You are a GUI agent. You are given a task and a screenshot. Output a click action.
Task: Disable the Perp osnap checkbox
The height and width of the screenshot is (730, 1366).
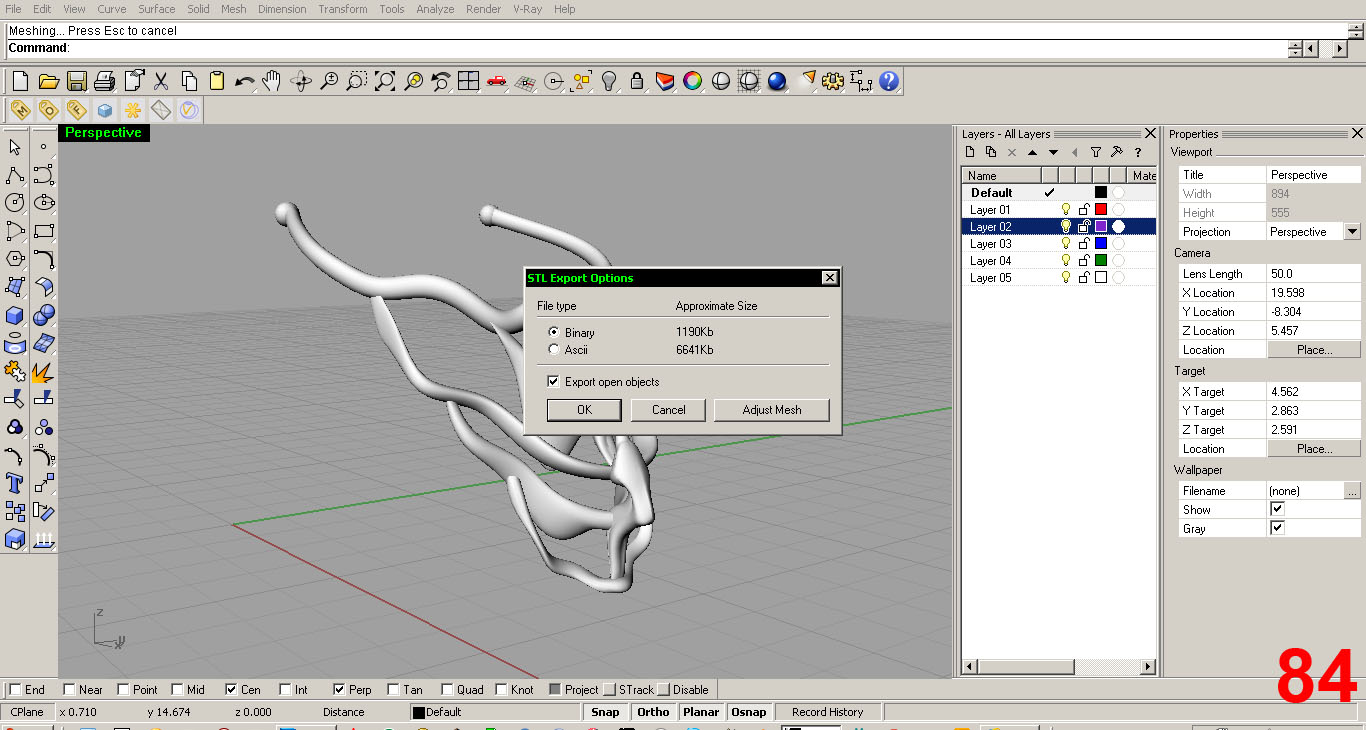[x=339, y=689]
